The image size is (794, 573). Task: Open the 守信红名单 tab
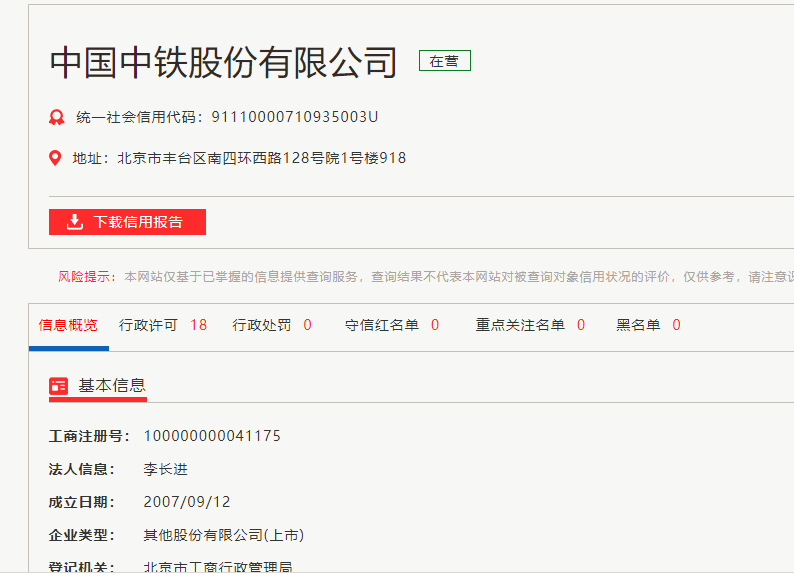(x=382, y=325)
